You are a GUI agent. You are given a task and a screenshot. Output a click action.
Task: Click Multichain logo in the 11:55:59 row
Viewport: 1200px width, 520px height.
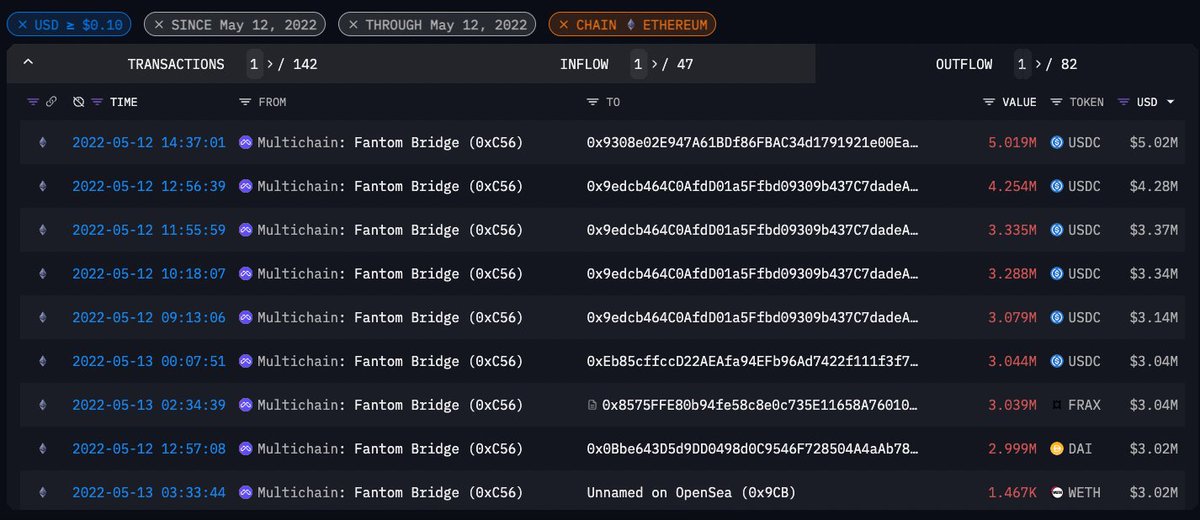[246, 230]
